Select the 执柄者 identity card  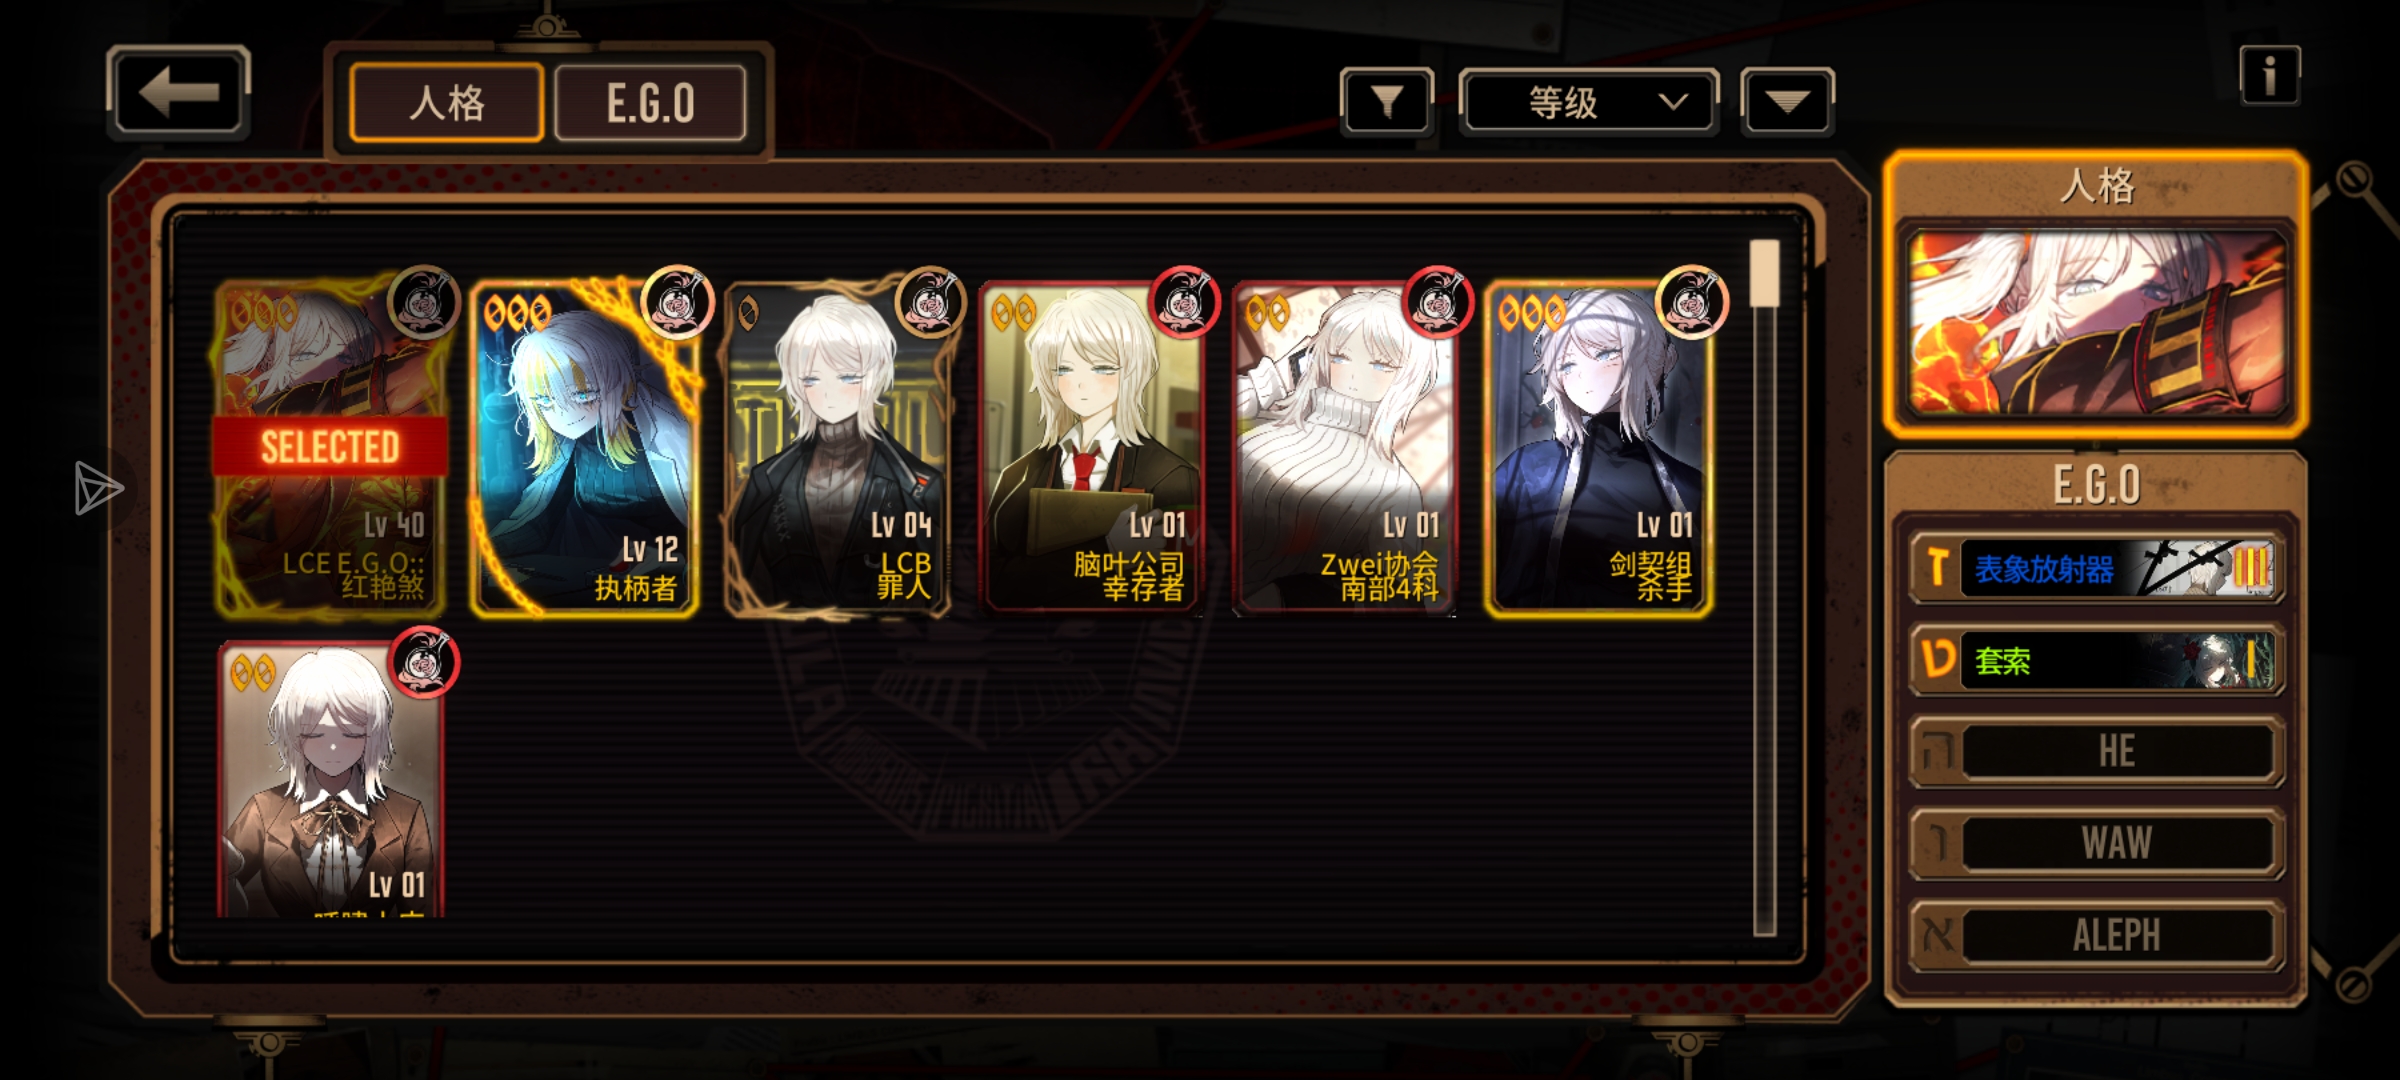[585, 448]
